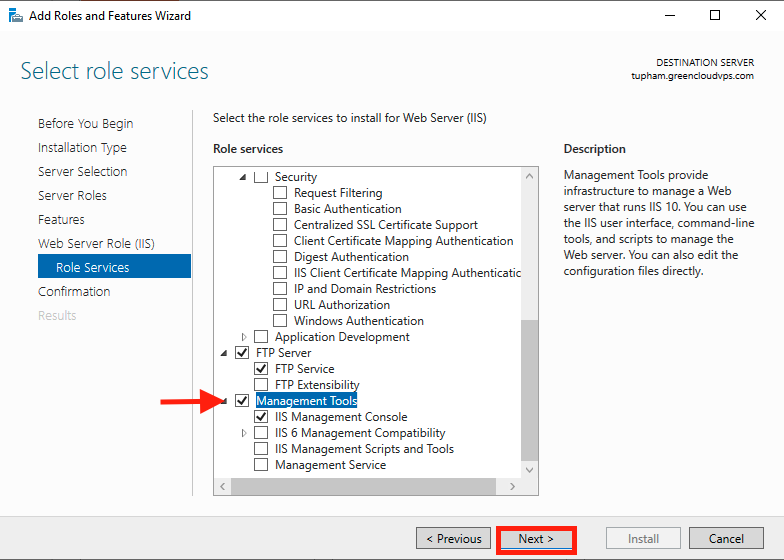Expand the Application Development node
Screen dimensions: 784x560
[x=244, y=337]
